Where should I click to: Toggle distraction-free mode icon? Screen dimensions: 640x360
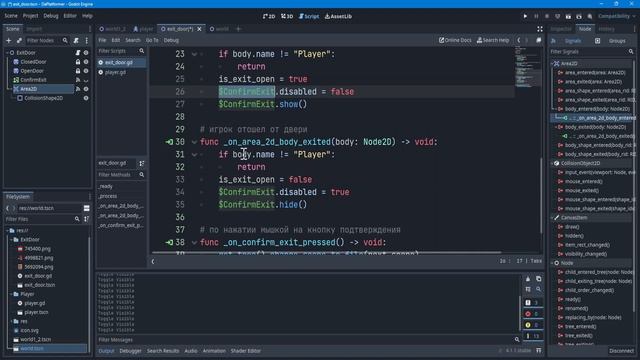[540, 29]
